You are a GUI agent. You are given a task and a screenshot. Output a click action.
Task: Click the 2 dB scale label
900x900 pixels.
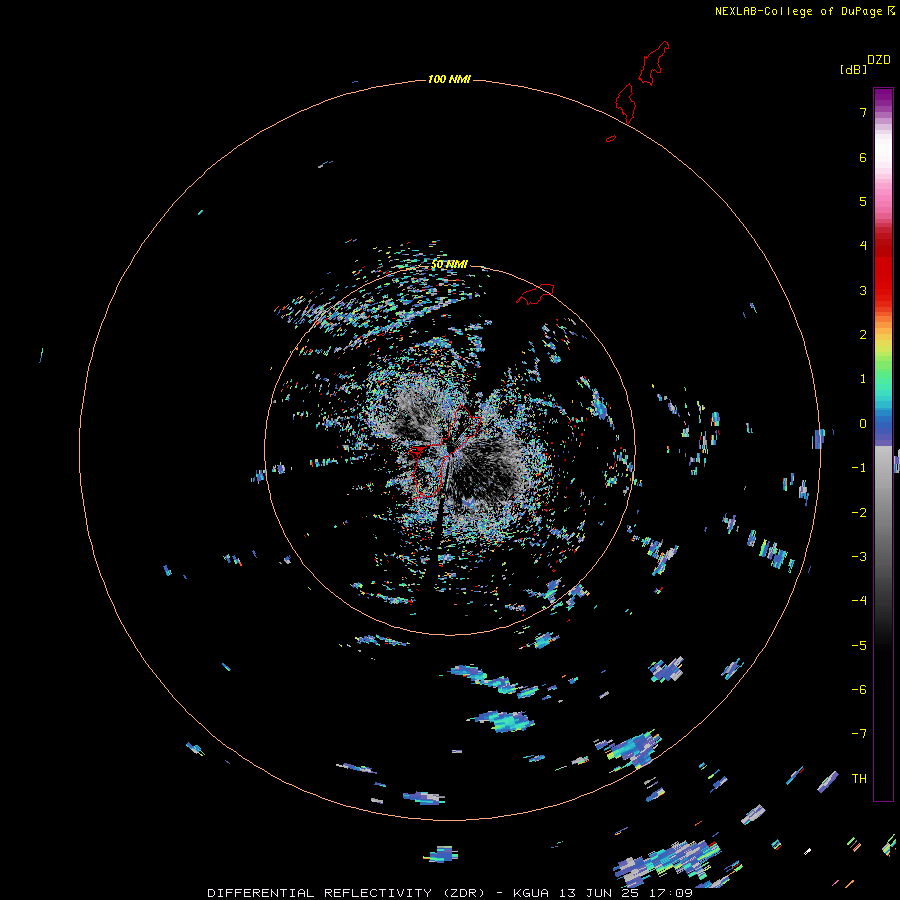point(863,335)
